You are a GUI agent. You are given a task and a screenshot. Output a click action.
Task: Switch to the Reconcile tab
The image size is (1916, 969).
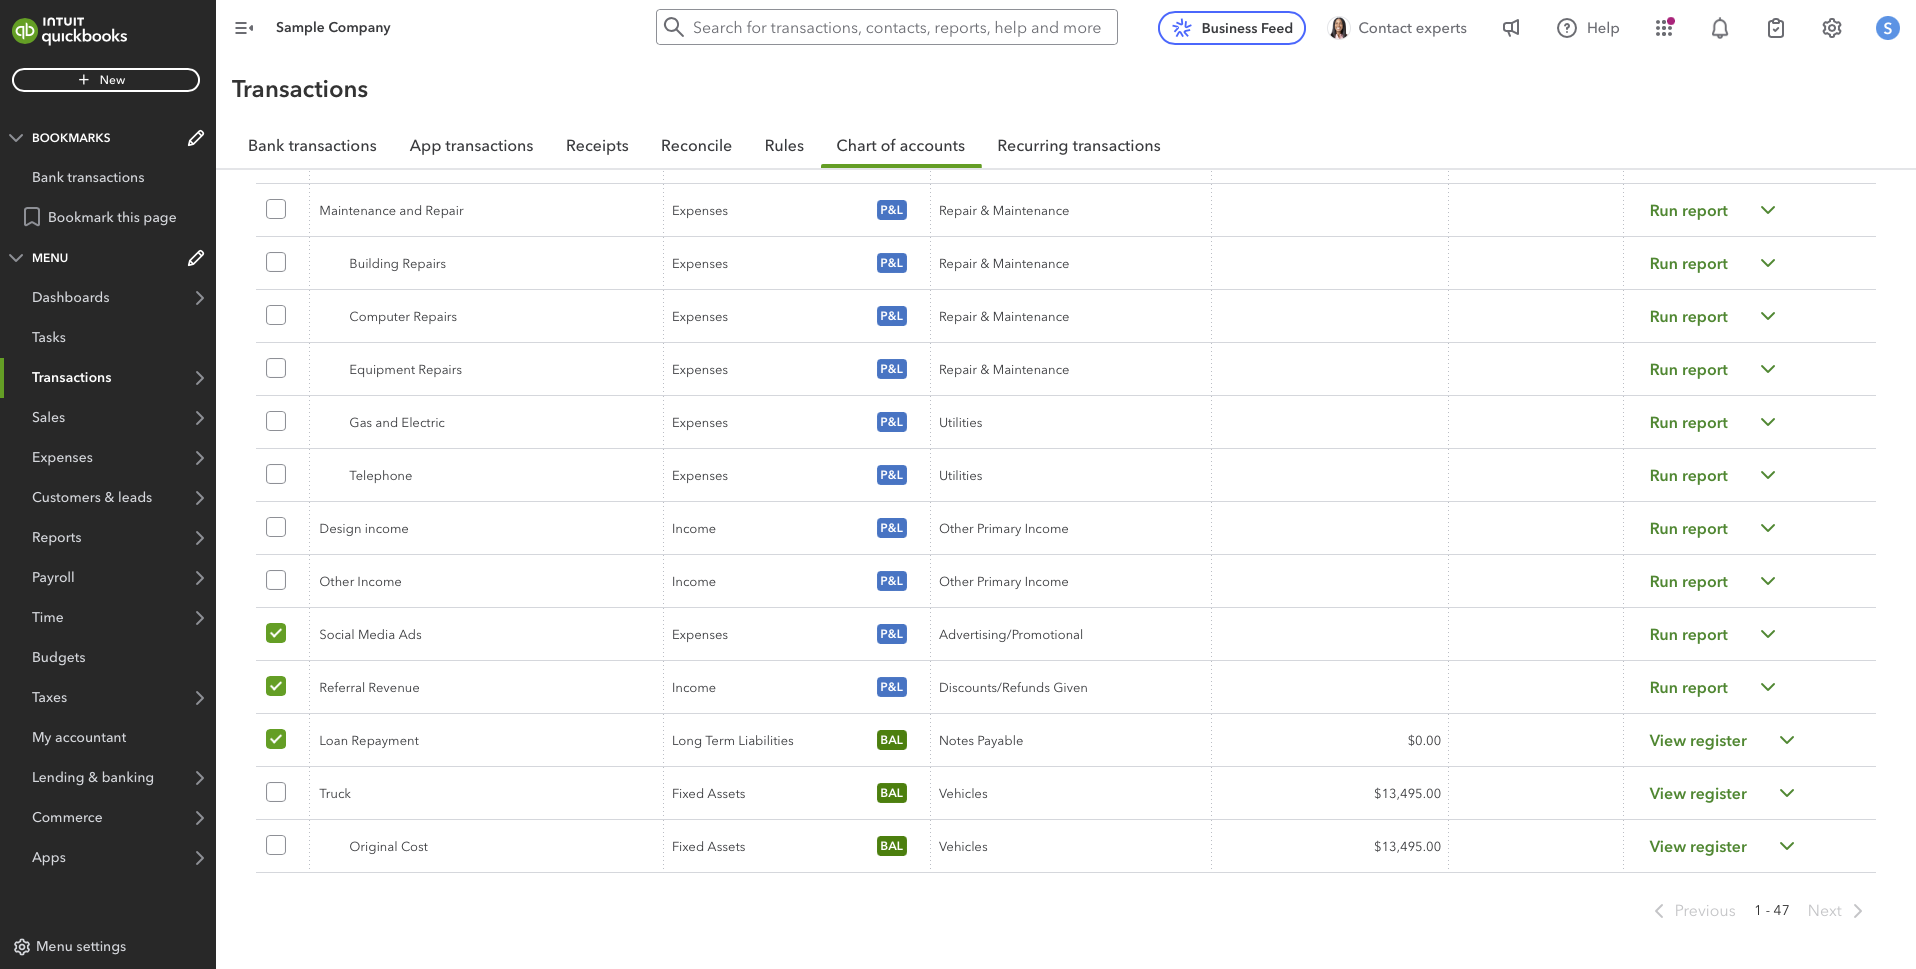click(696, 146)
